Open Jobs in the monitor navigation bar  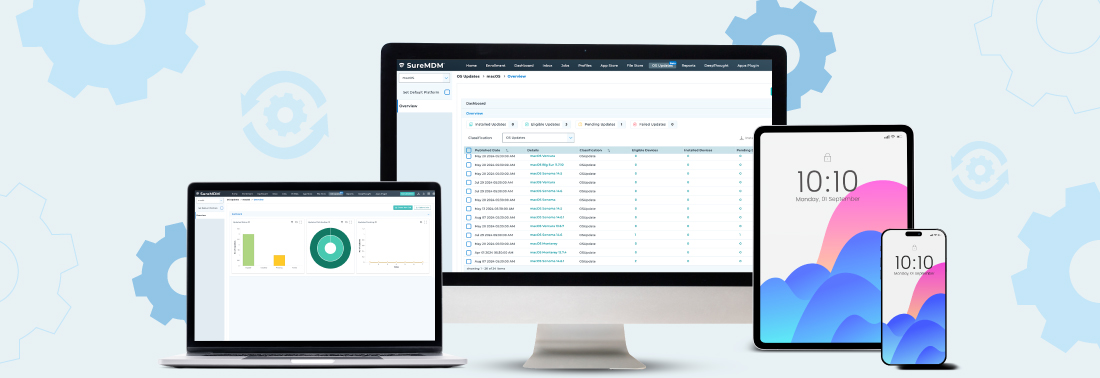[x=565, y=65]
